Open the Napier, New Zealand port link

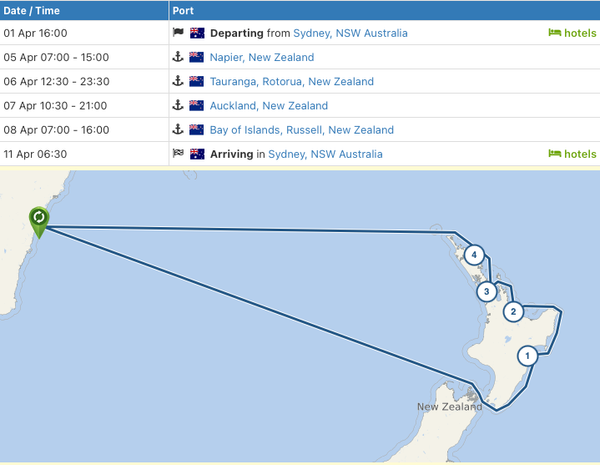coord(262,57)
